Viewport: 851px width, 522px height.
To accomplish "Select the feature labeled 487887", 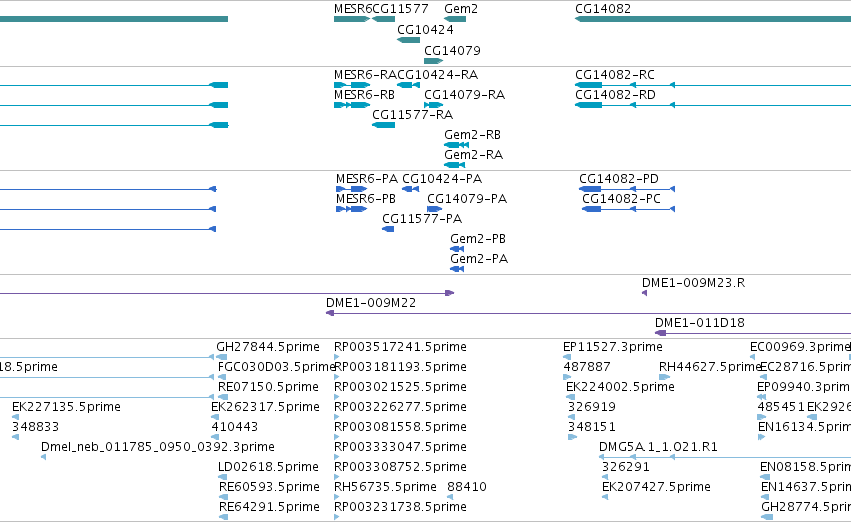I will (587, 367).
